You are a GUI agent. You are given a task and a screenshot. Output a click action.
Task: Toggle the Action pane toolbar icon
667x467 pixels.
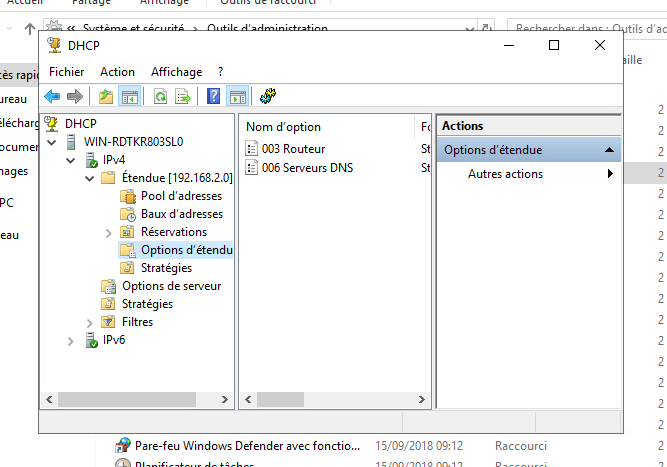pyautogui.click(x=237, y=96)
